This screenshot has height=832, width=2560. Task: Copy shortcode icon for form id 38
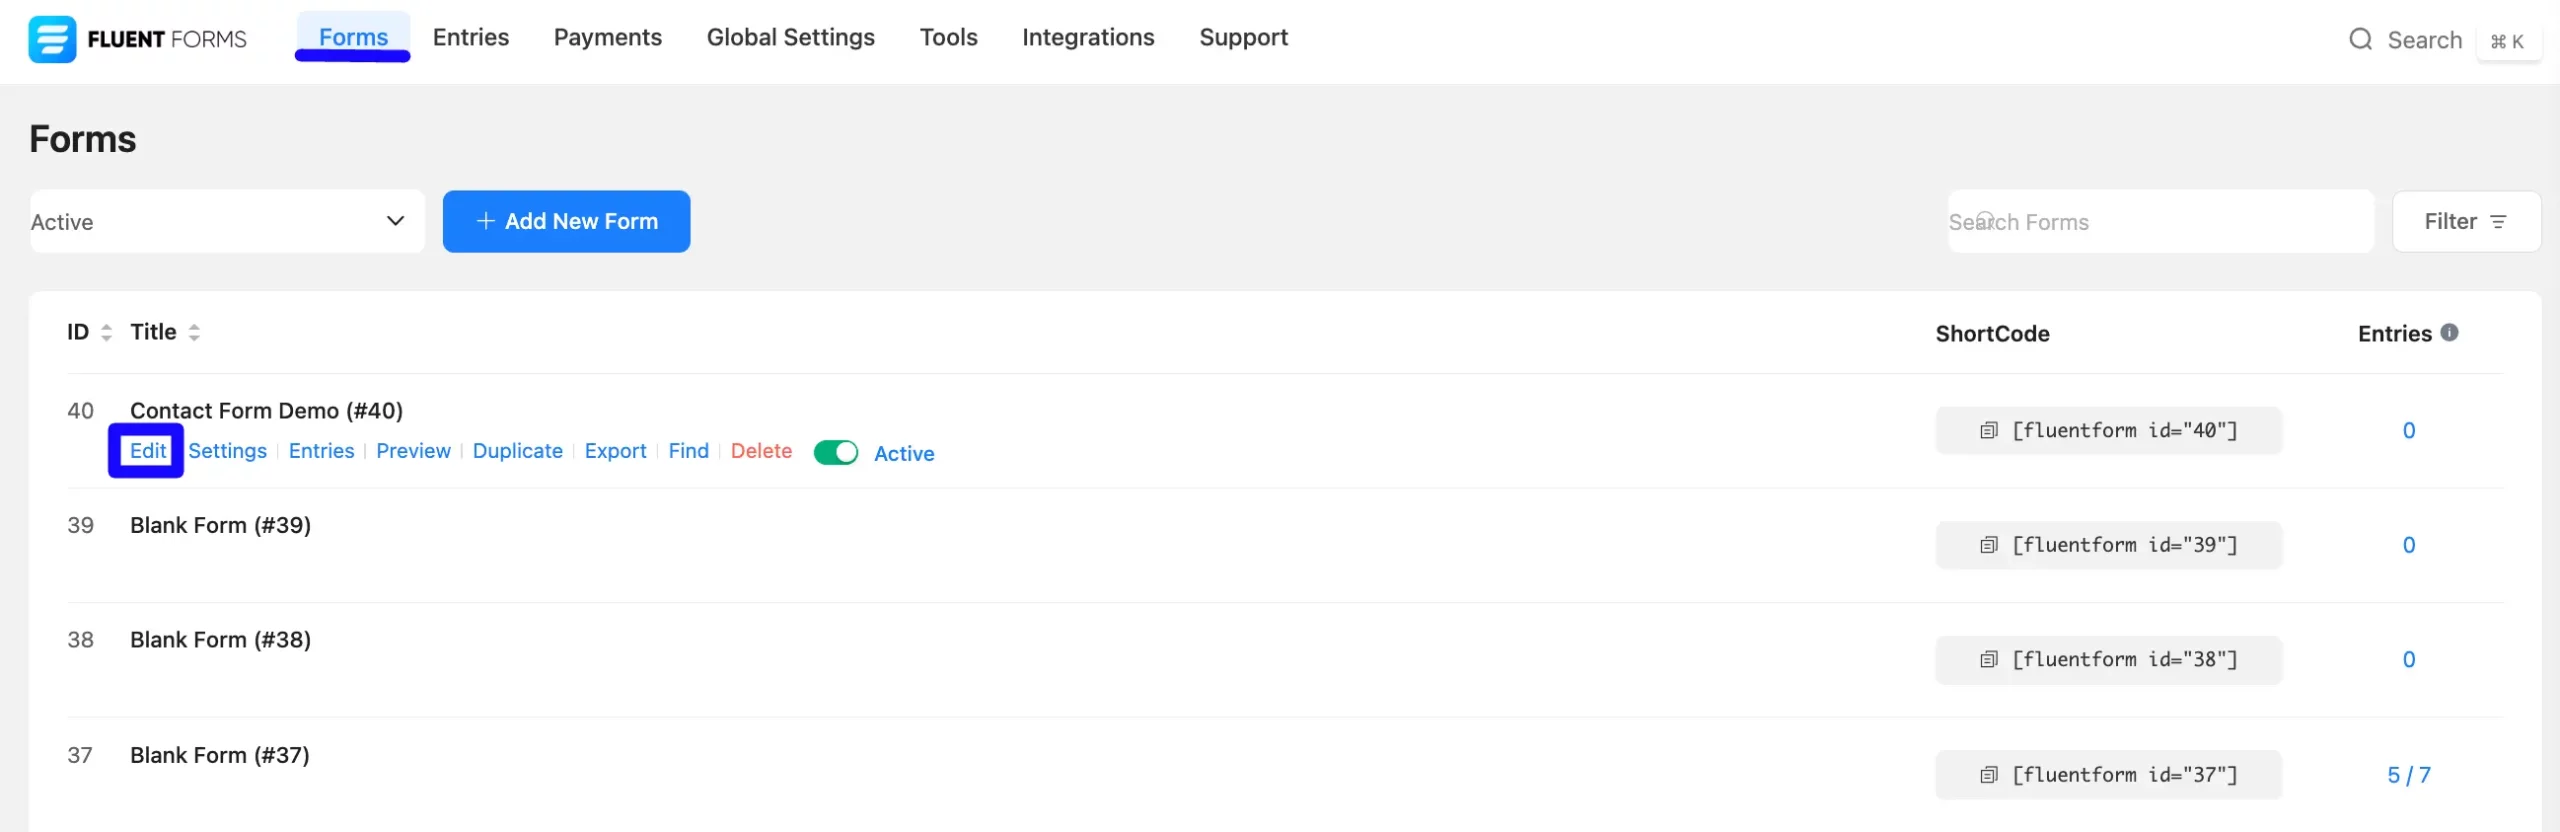tap(1989, 659)
